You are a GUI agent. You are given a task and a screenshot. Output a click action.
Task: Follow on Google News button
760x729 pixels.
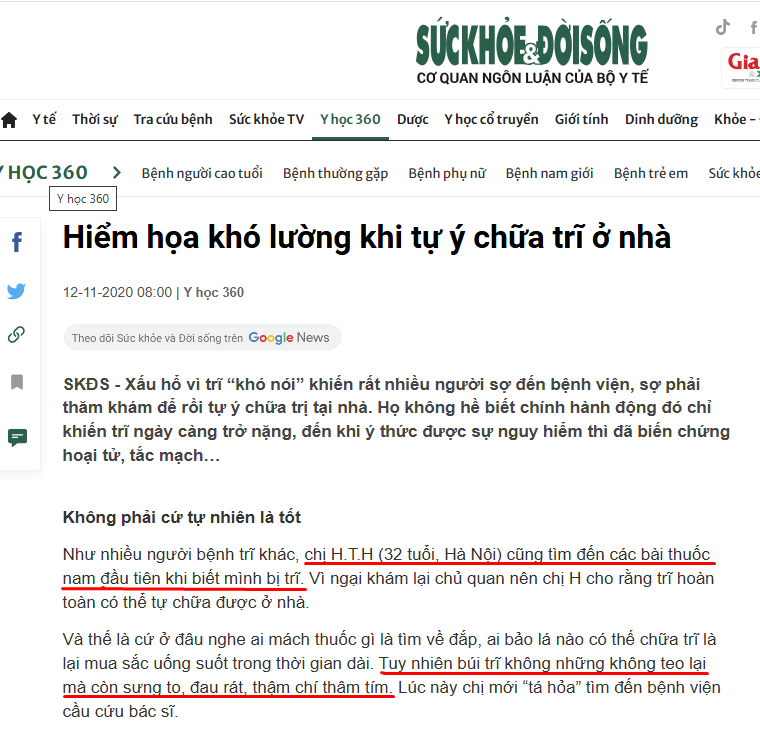203,337
